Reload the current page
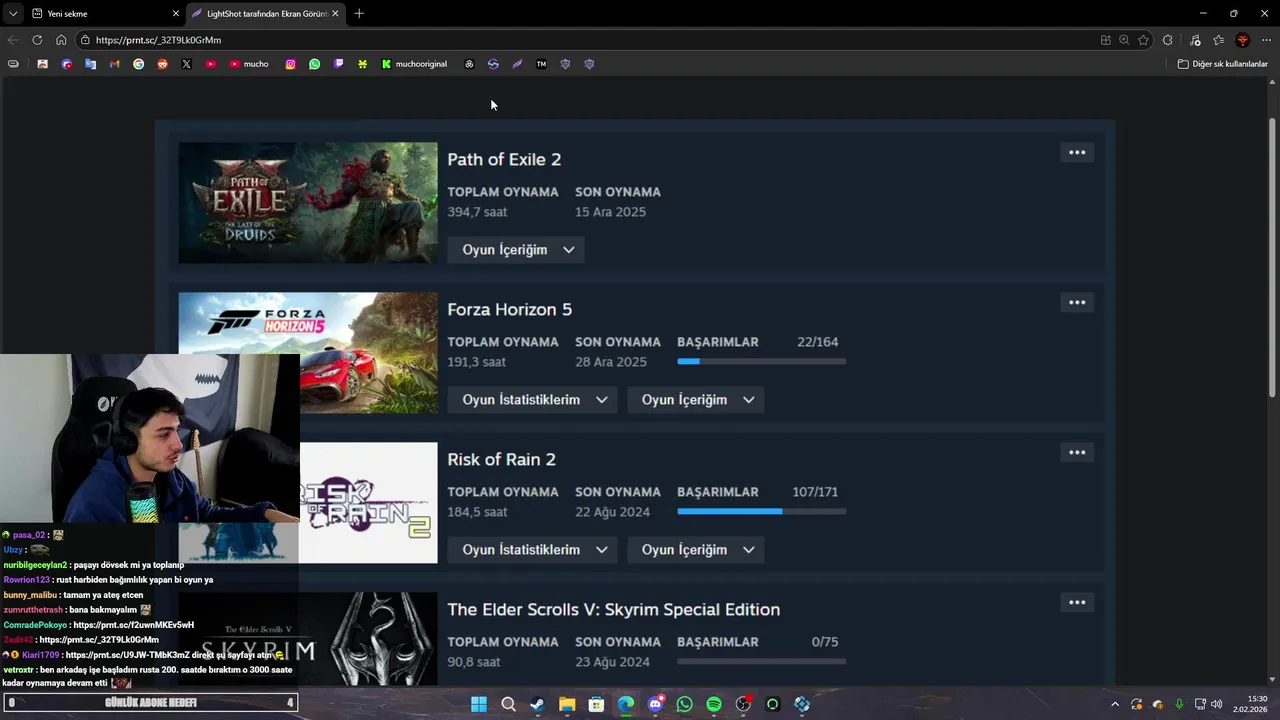 pyautogui.click(x=37, y=40)
